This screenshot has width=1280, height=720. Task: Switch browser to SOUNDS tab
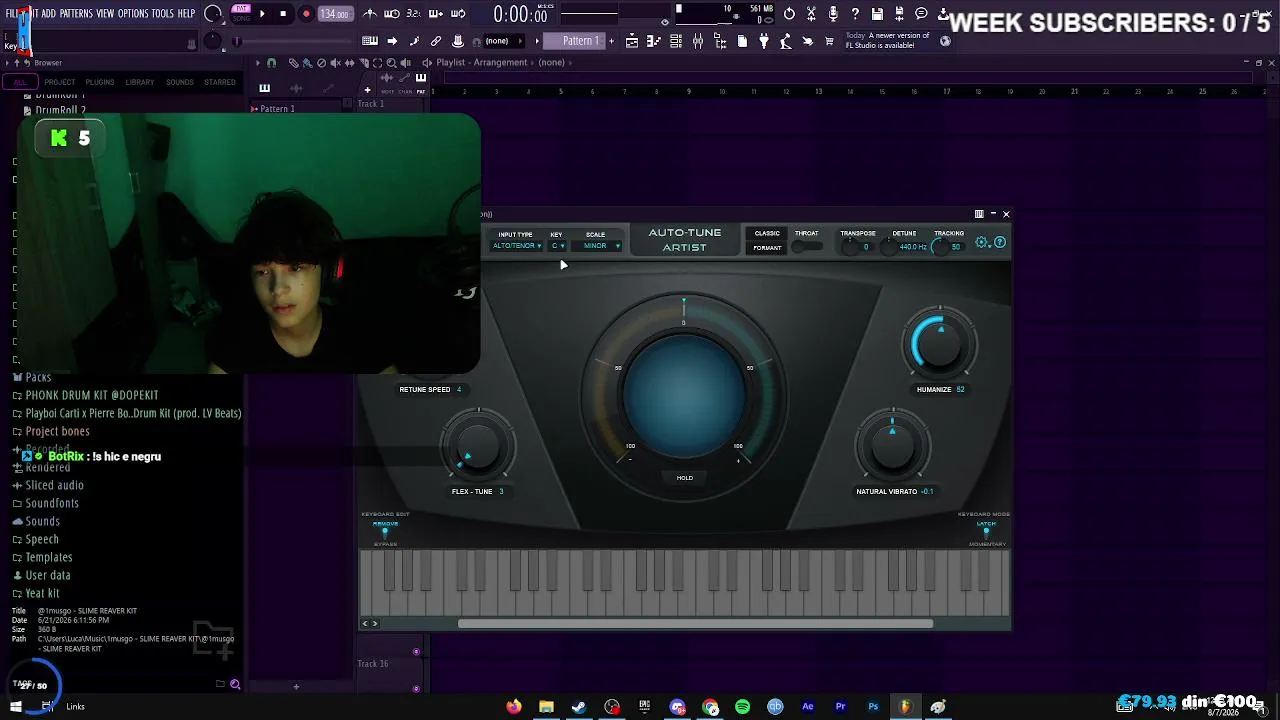point(180,82)
